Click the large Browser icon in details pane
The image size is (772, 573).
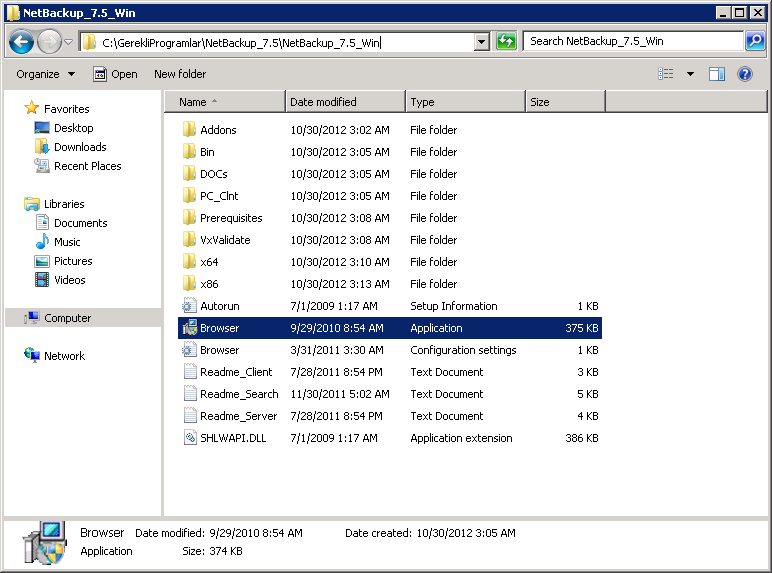pos(44,543)
